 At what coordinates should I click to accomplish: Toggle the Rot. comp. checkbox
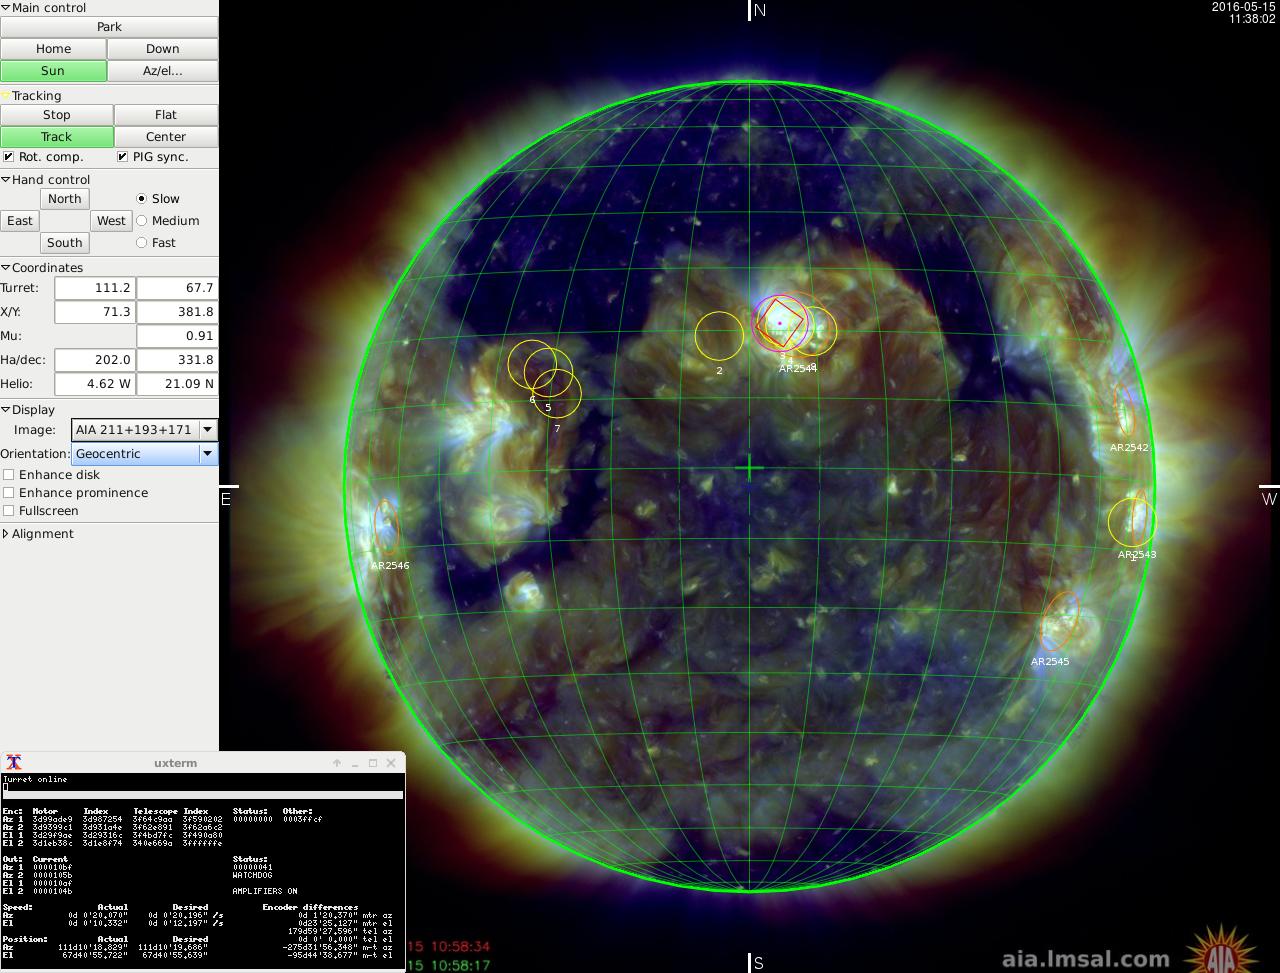click(x=9, y=157)
